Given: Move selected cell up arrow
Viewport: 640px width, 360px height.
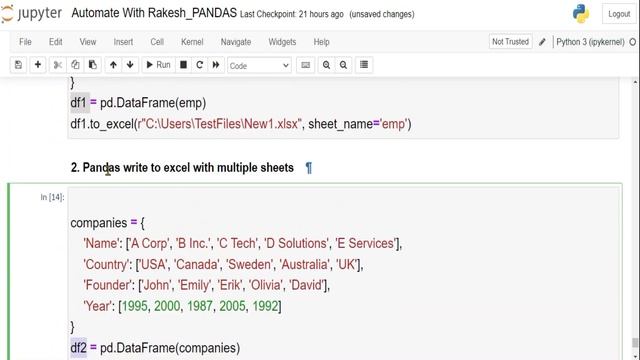Looking at the screenshot, I should (113, 65).
